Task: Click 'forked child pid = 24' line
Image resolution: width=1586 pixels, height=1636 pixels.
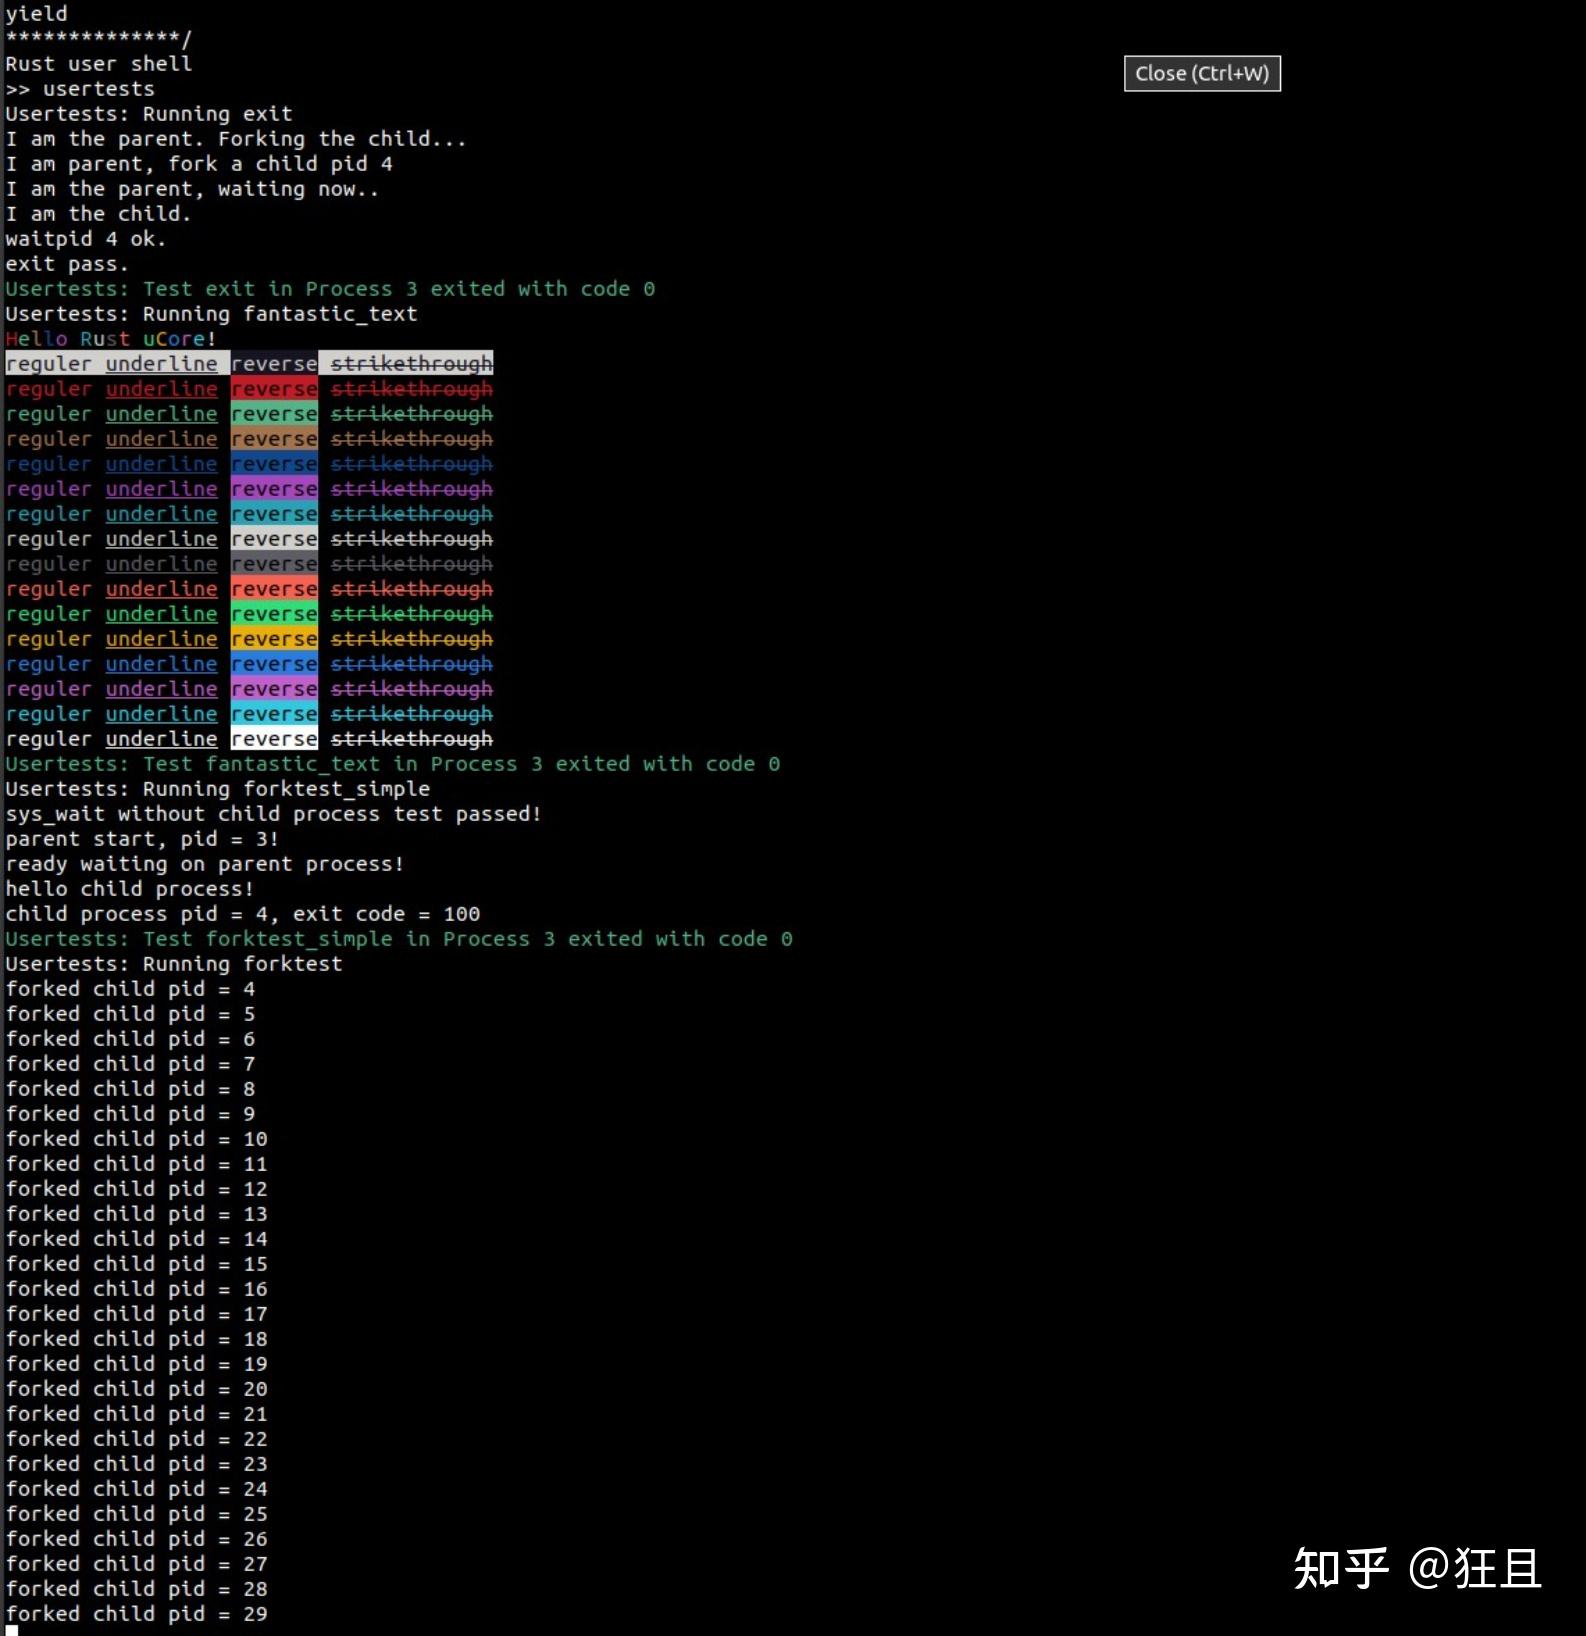Action: pos(137,1489)
